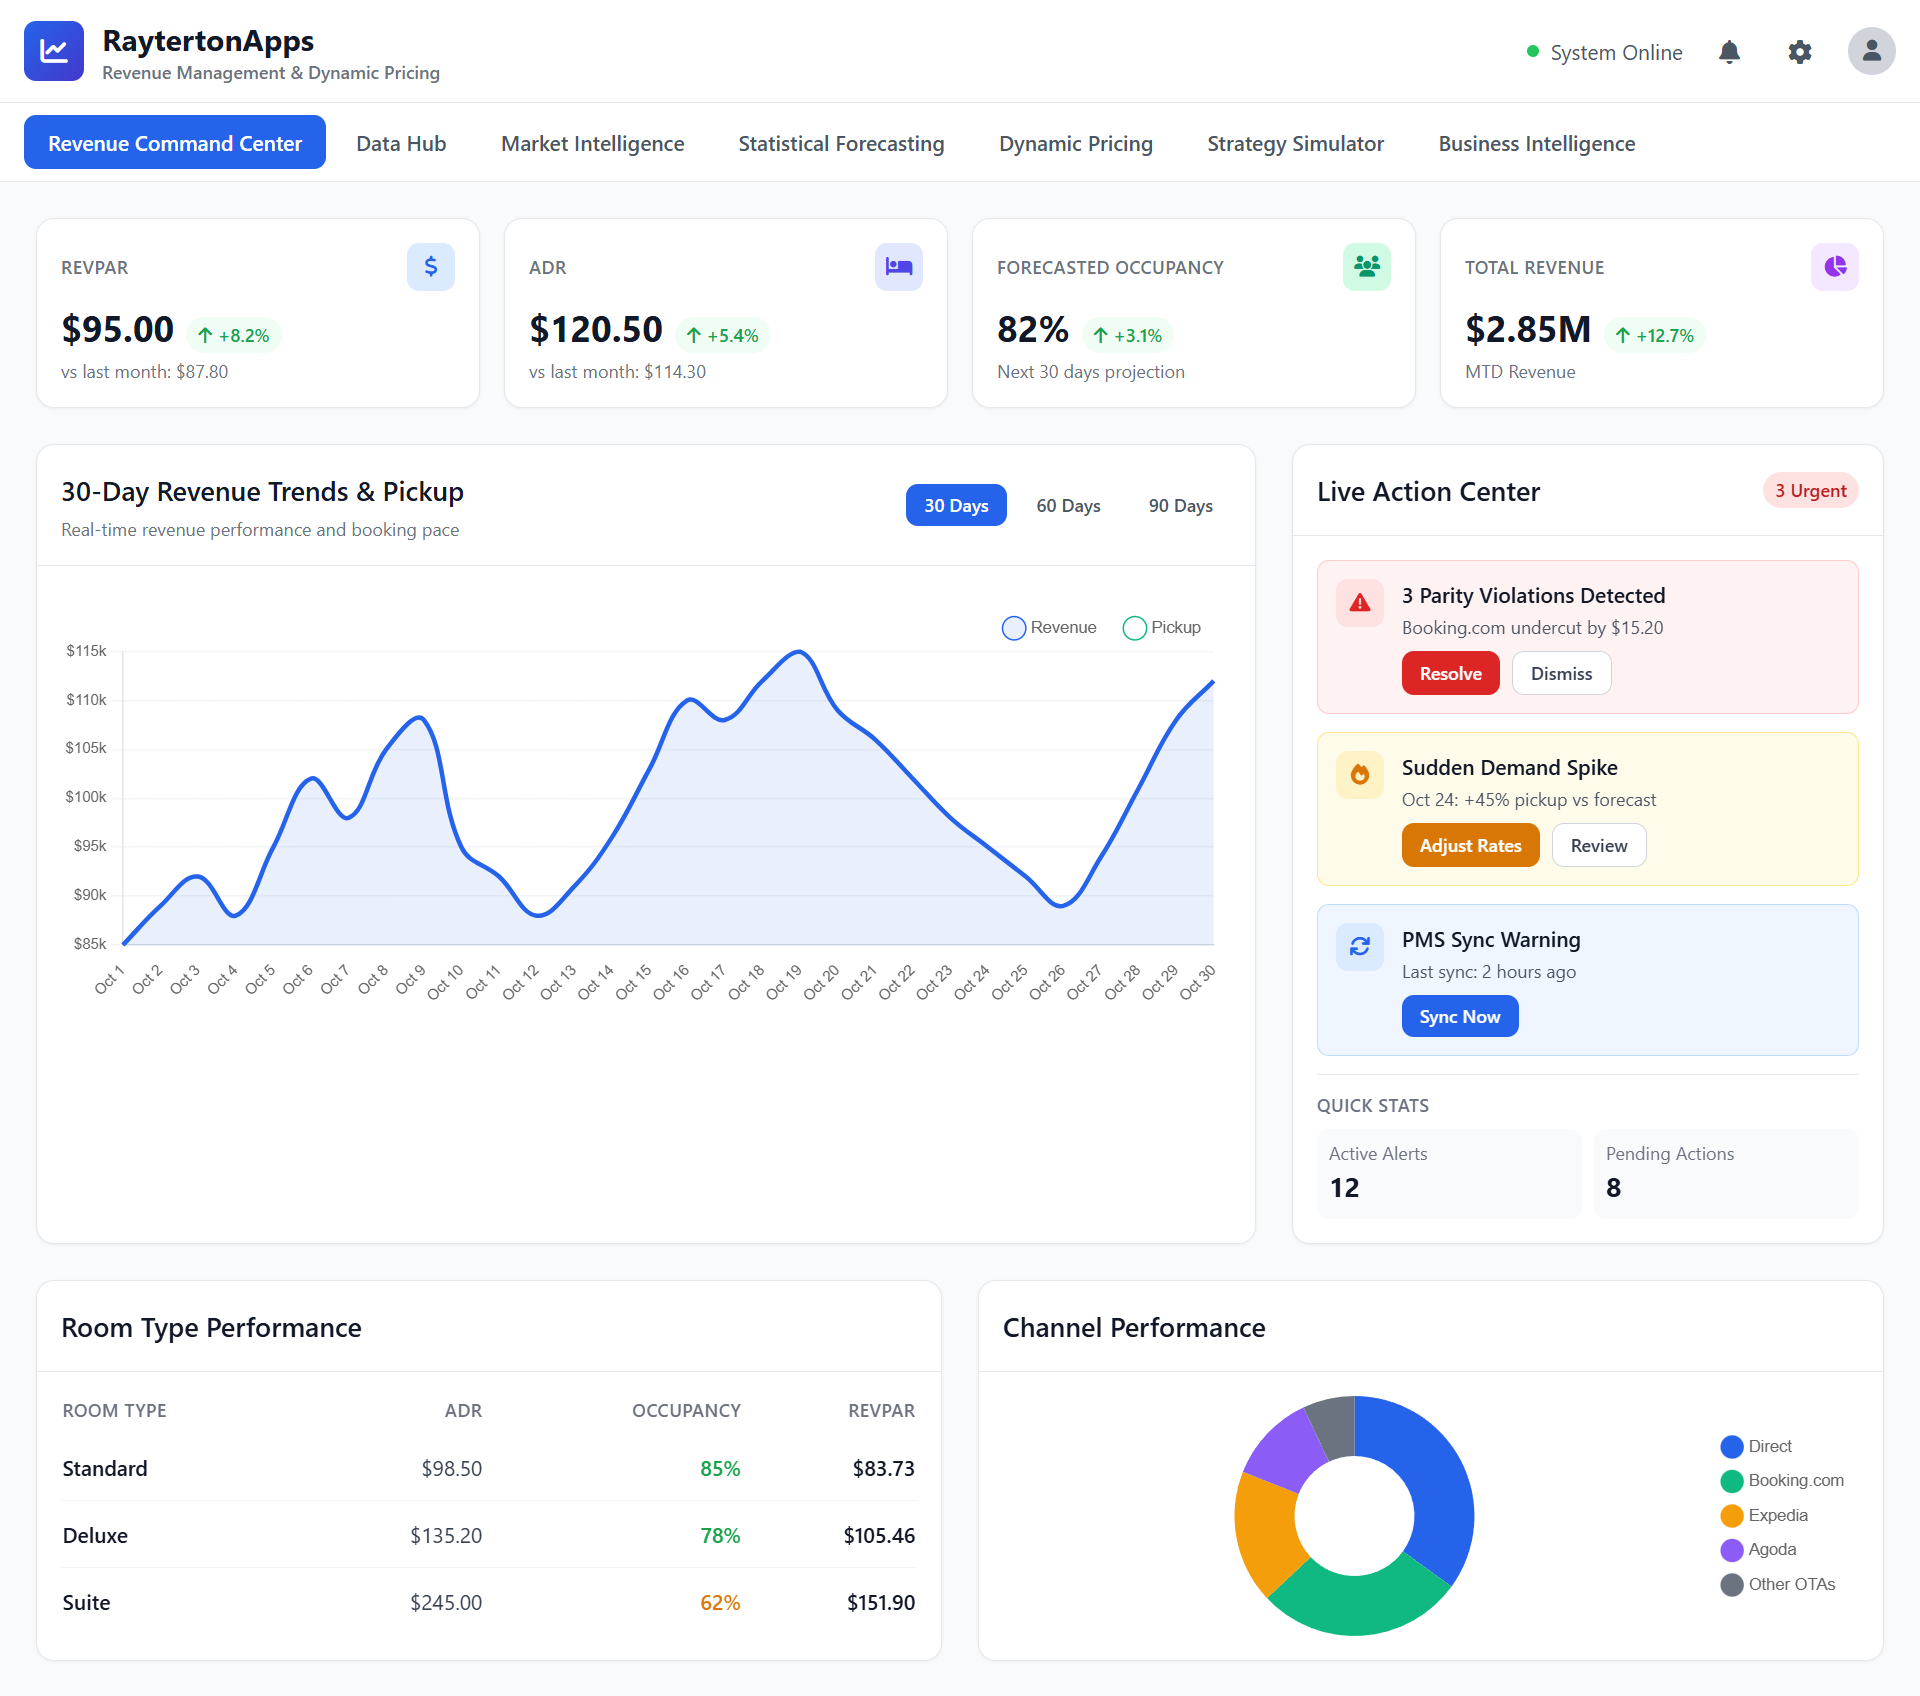The height and width of the screenshot is (1696, 1920).
Task: Toggle the Pickup series in chart legend
Action: [1162, 627]
